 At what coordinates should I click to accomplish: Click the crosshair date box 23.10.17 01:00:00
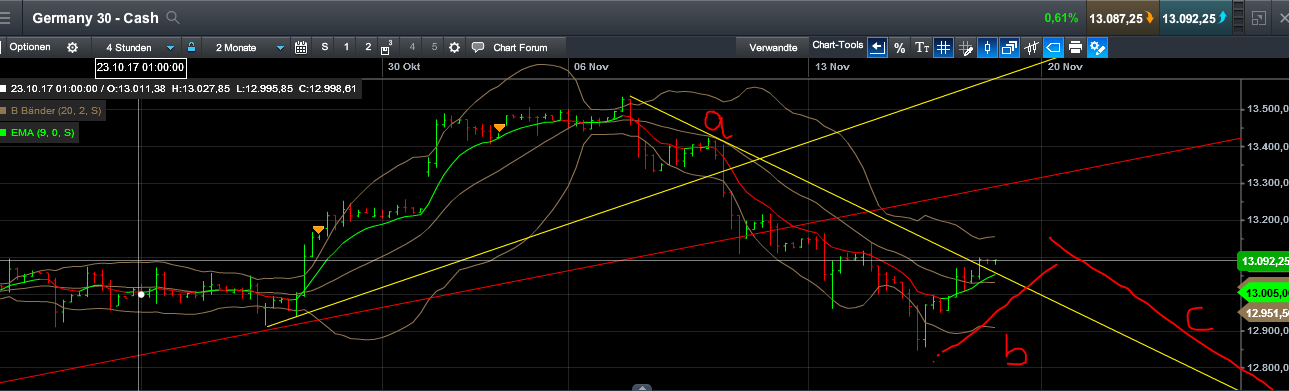click(x=141, y=68)
